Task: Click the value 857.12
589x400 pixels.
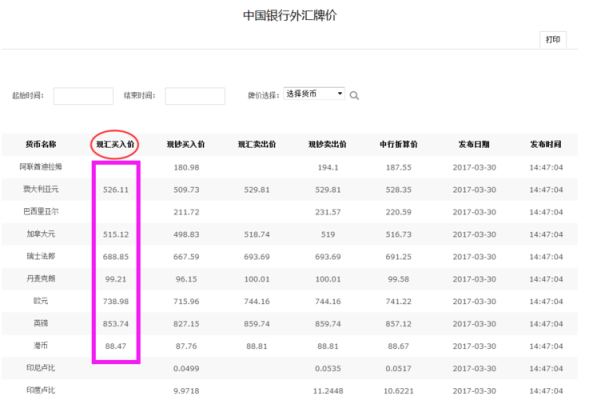Action: pyautogui.click(x=399, y=324)
